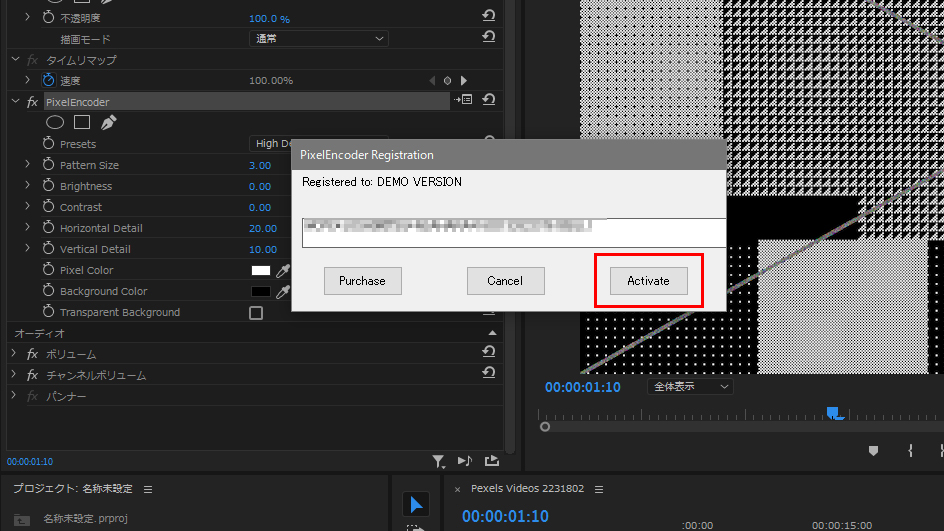
Task: Open the プロジェクト panel menu
Action: pos(148,489)
